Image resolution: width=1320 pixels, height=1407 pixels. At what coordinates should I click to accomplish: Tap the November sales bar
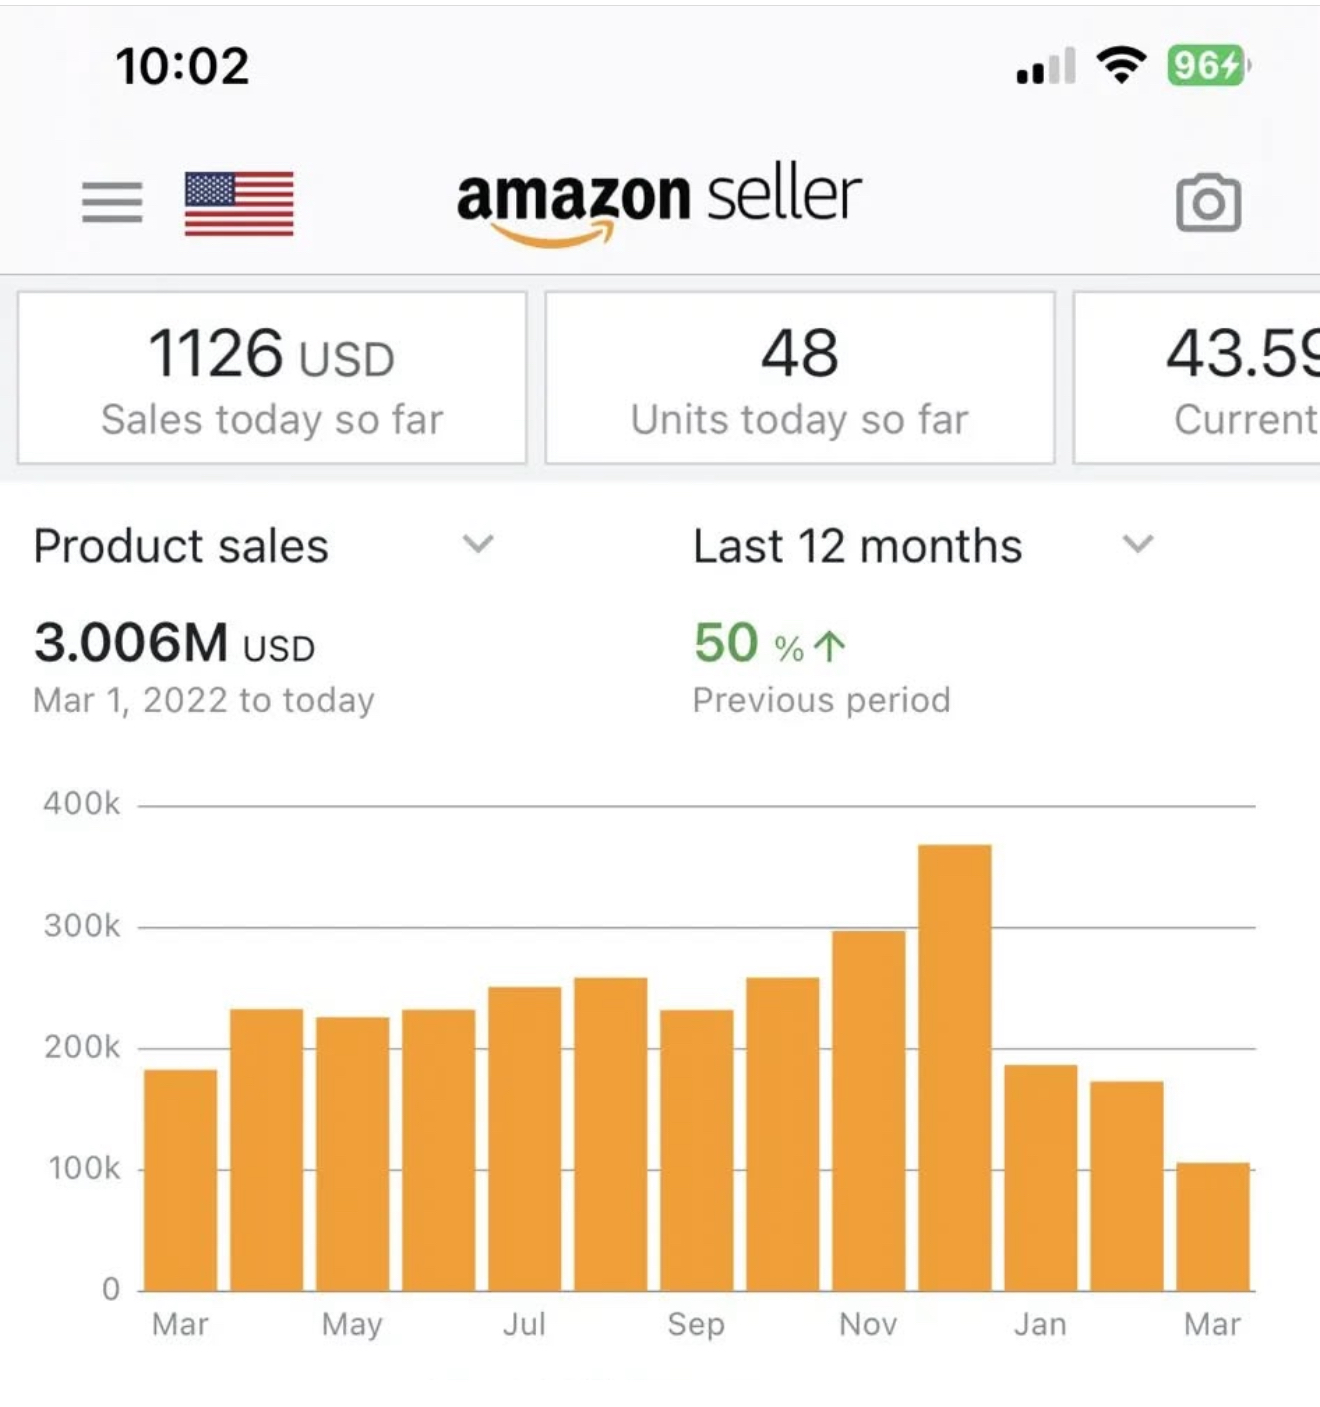click(x=869, y=1111)
